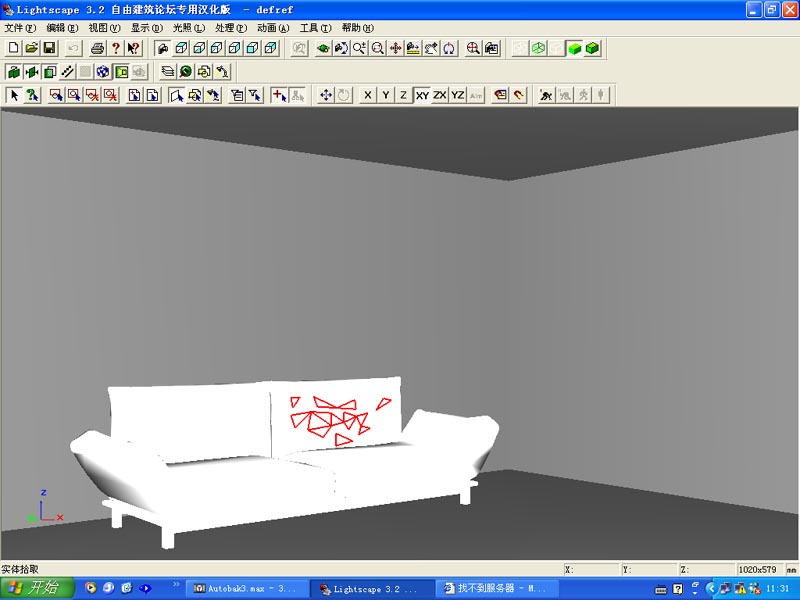This screenshot has width=800, height=600.
Task: Toggle the antialiasing diagonal line icon
Action: click(67, 71)
